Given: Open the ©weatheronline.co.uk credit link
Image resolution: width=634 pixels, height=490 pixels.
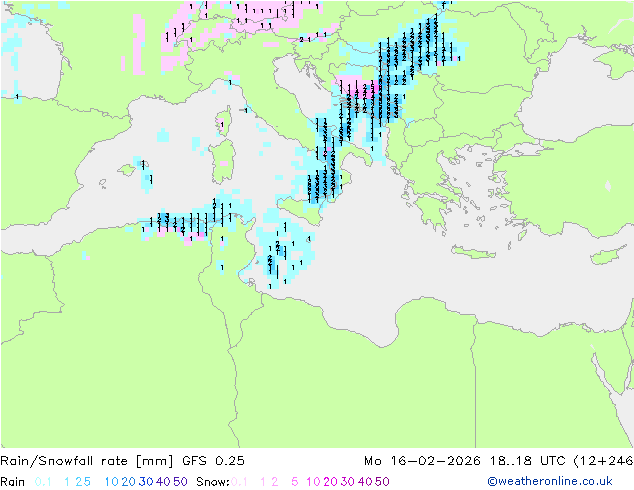Looking at the screenshot, I should (x=550, y=481).
